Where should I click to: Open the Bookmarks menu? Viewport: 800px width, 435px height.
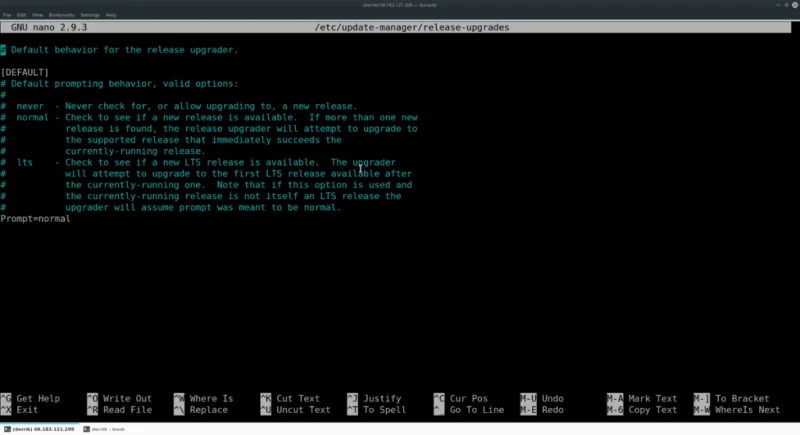point(62,15)
